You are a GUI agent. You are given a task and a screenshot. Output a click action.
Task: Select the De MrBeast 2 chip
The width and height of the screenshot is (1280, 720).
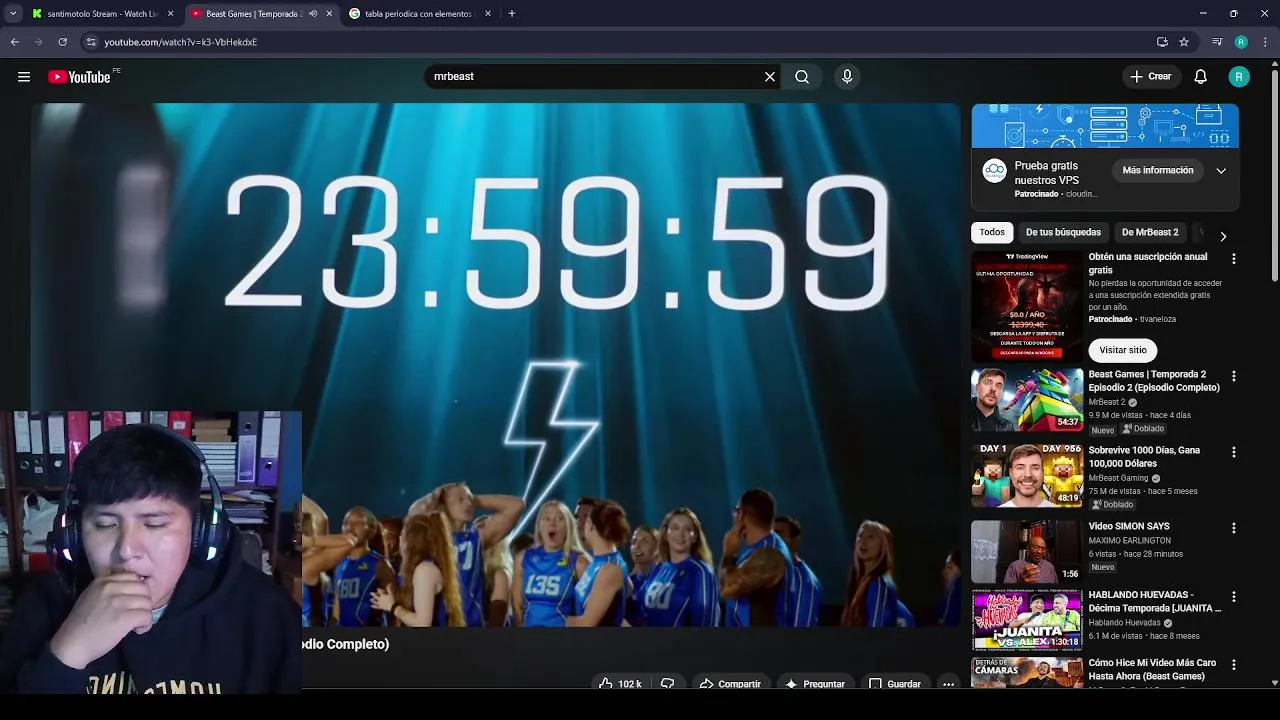tap(1150, 232)
